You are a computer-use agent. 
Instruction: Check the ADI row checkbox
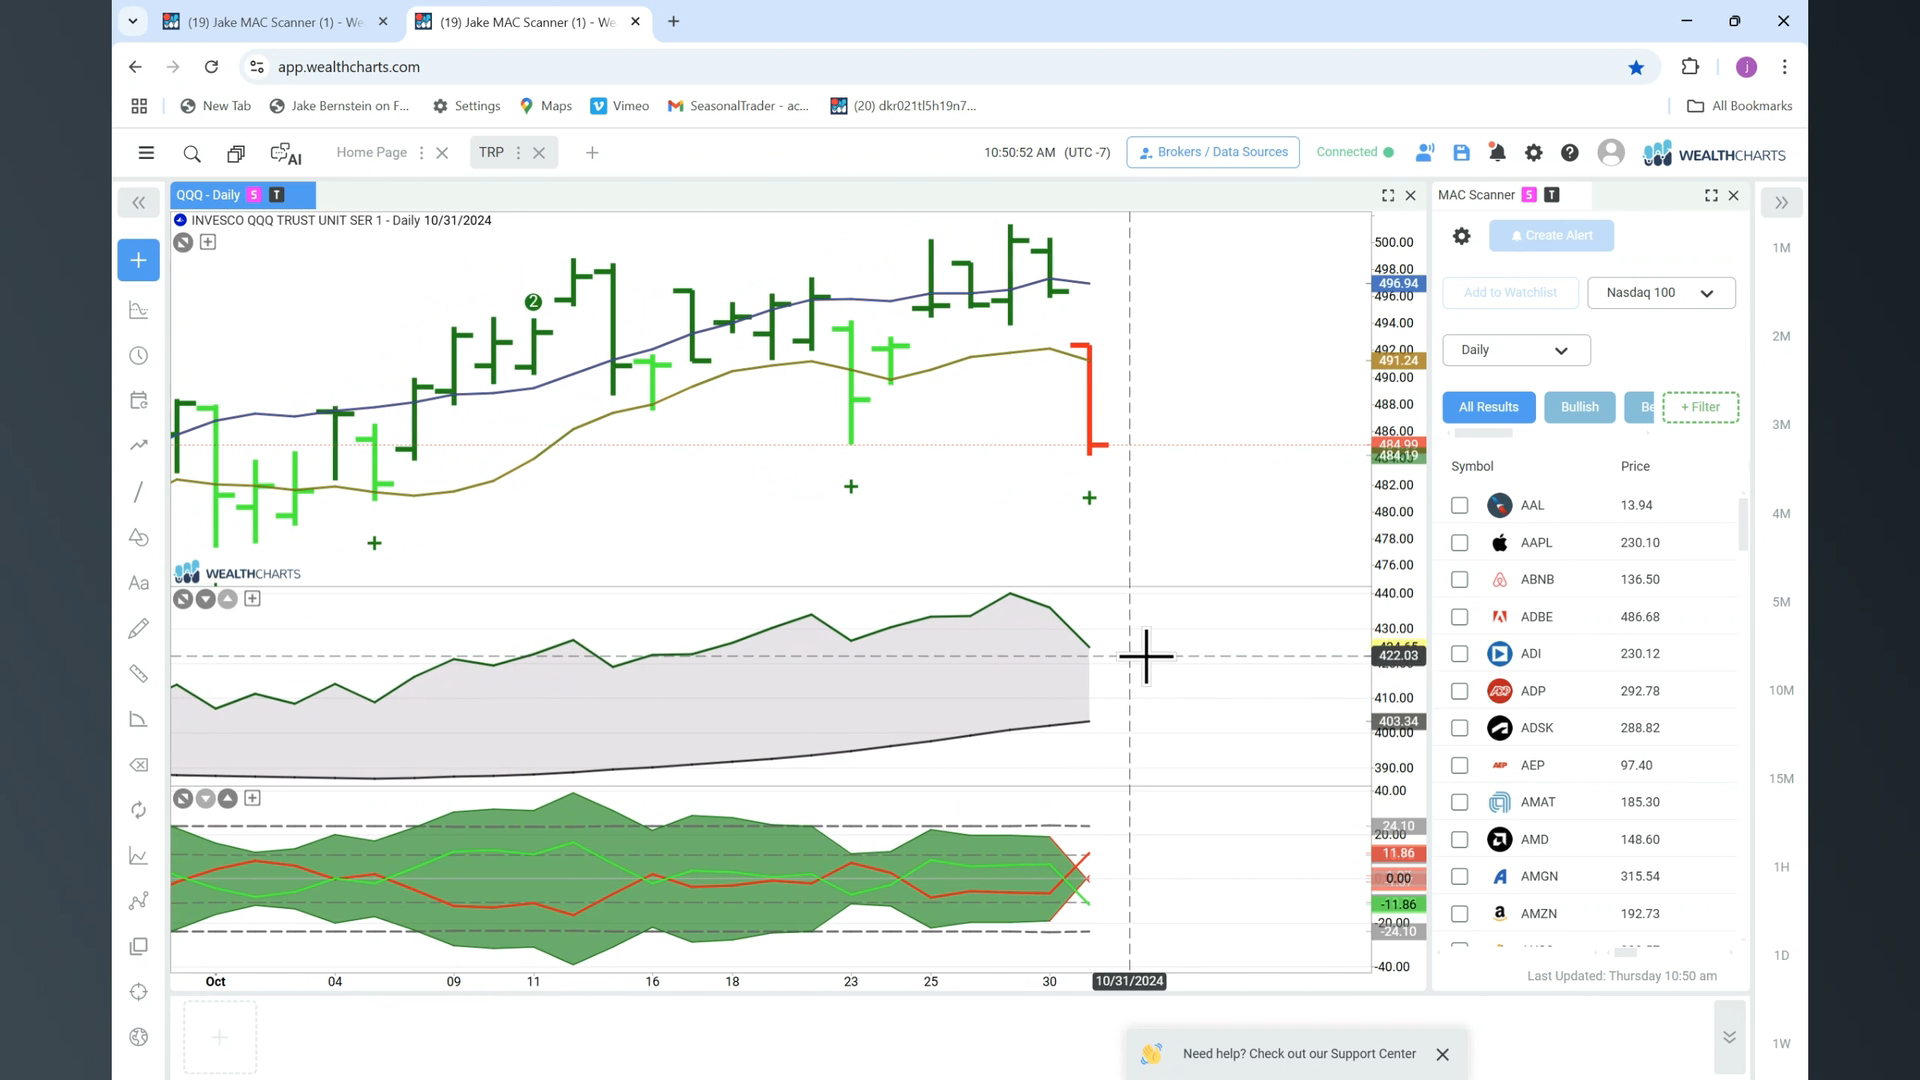[x=1459, y=654]
